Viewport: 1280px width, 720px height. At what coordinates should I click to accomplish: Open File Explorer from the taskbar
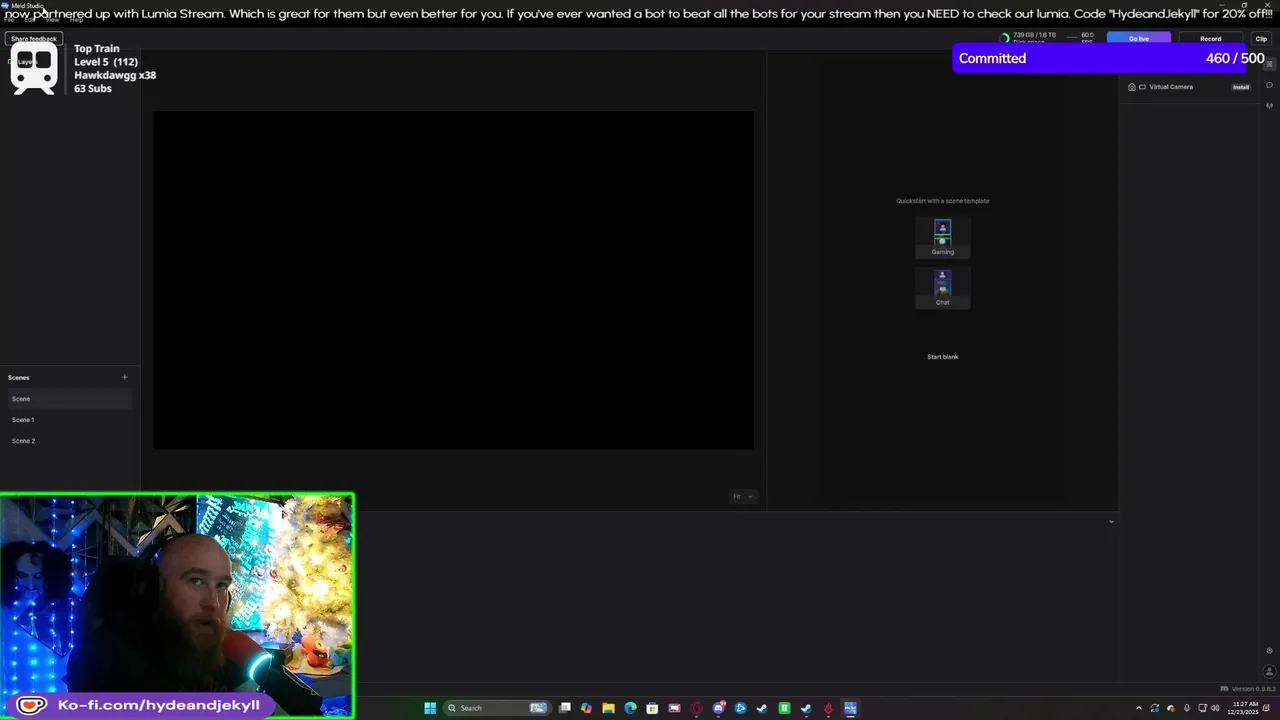tap(608, 708)
